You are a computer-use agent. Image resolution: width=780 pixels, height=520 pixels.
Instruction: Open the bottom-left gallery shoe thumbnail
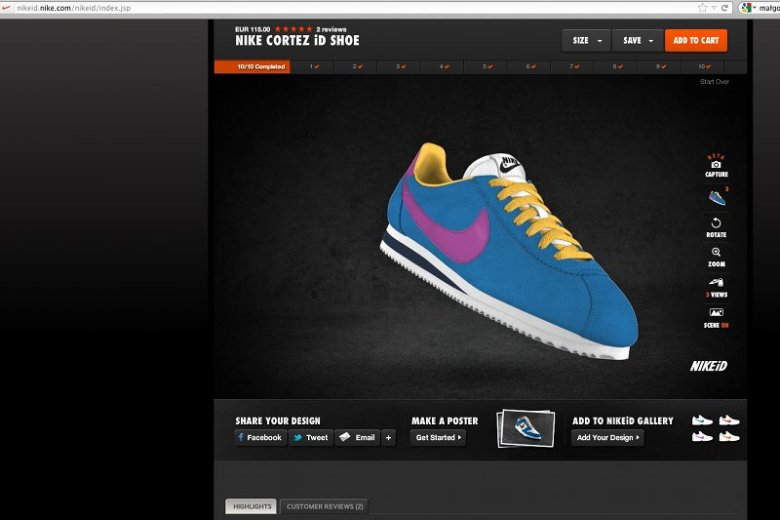[x=702, y=437]
